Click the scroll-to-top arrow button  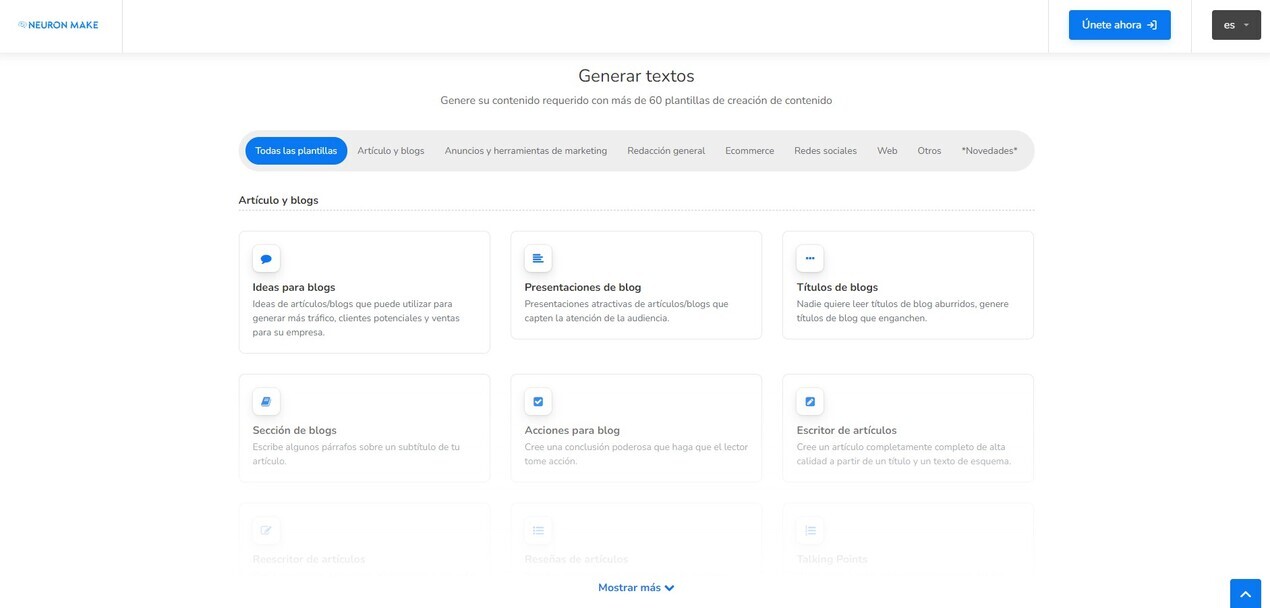(x=1245, y=594)
